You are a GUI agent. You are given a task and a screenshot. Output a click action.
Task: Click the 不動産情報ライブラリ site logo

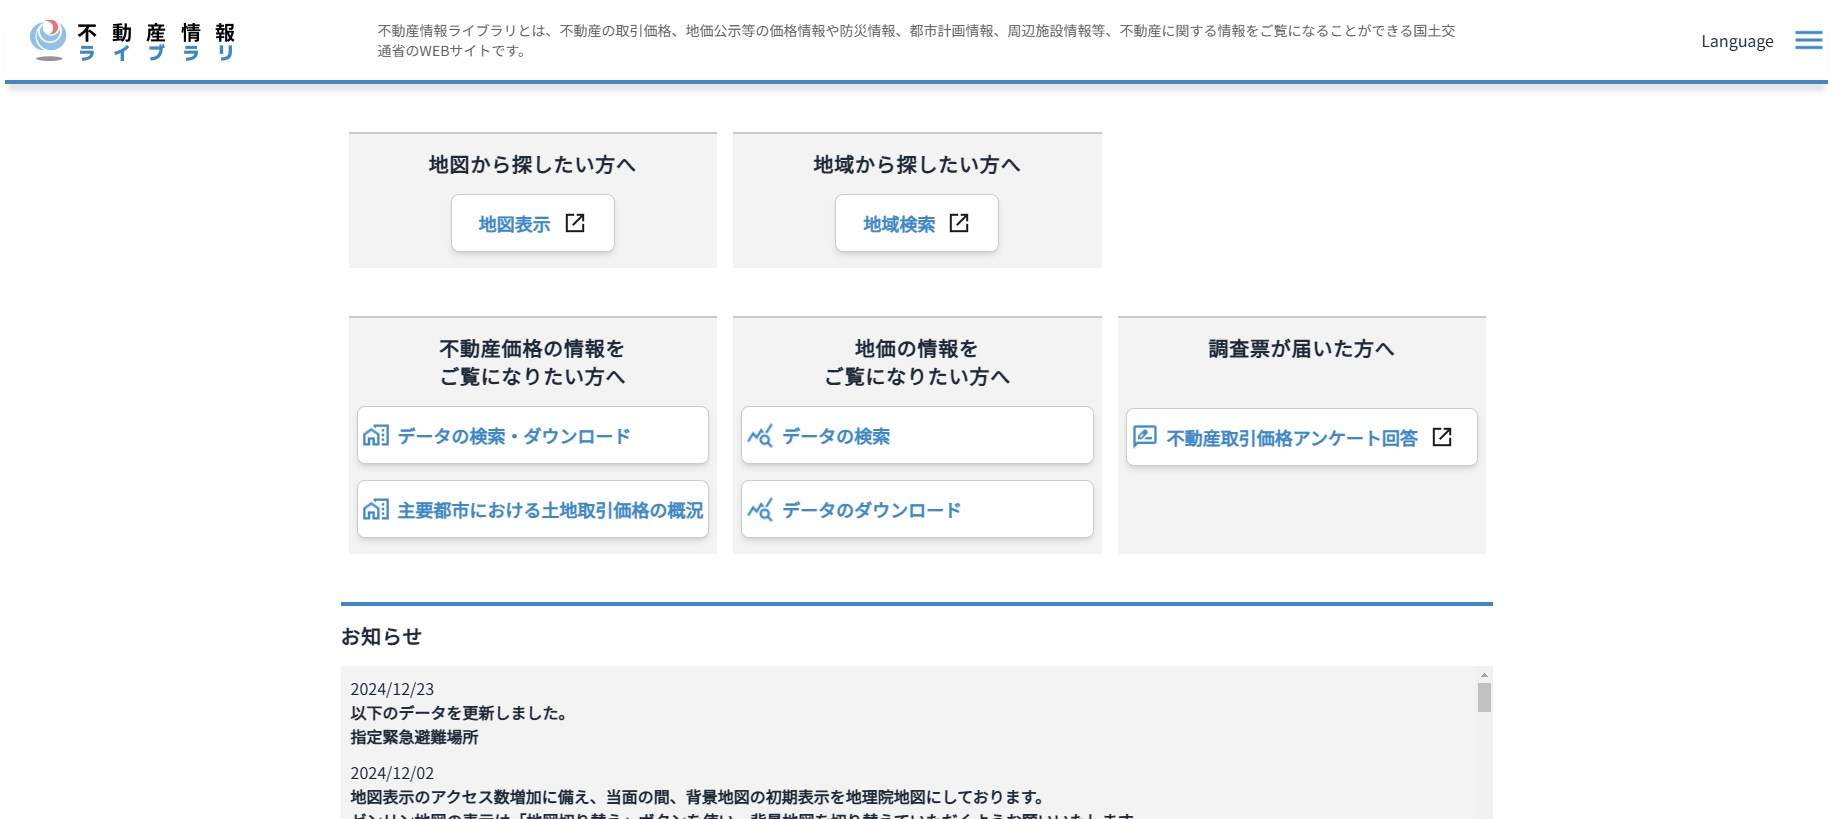point(133,41)
